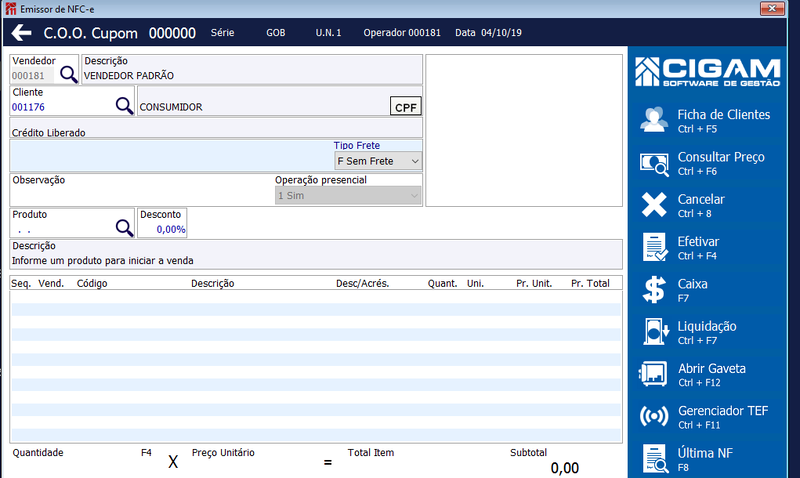Open the Consultar Preço icon
Screen dimensions: 800x478
click(x=654, y=164)
